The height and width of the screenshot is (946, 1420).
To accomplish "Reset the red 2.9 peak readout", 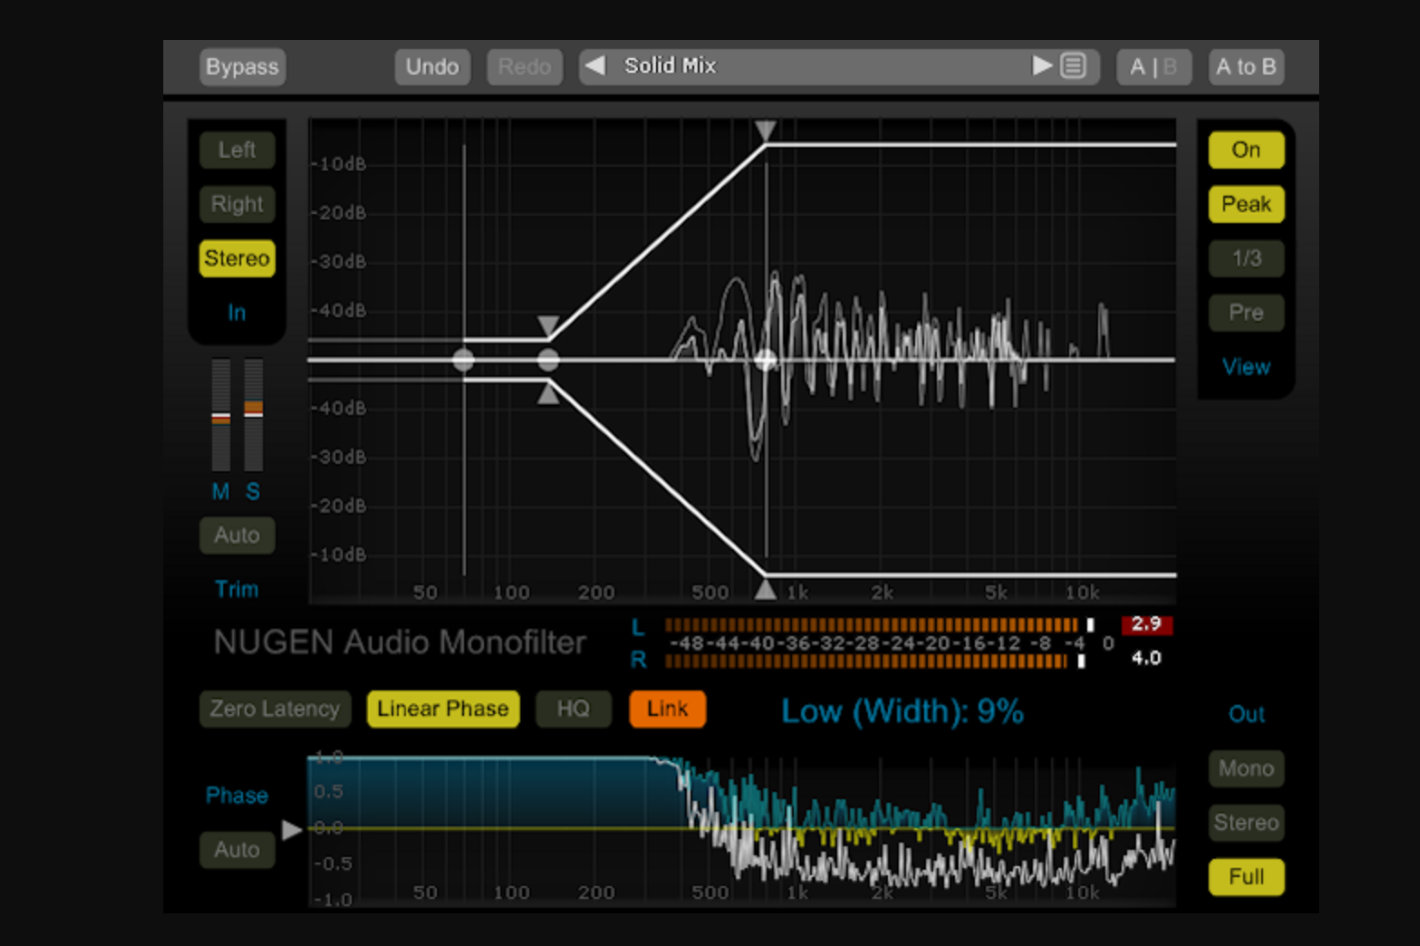I will coord(1146,625).
